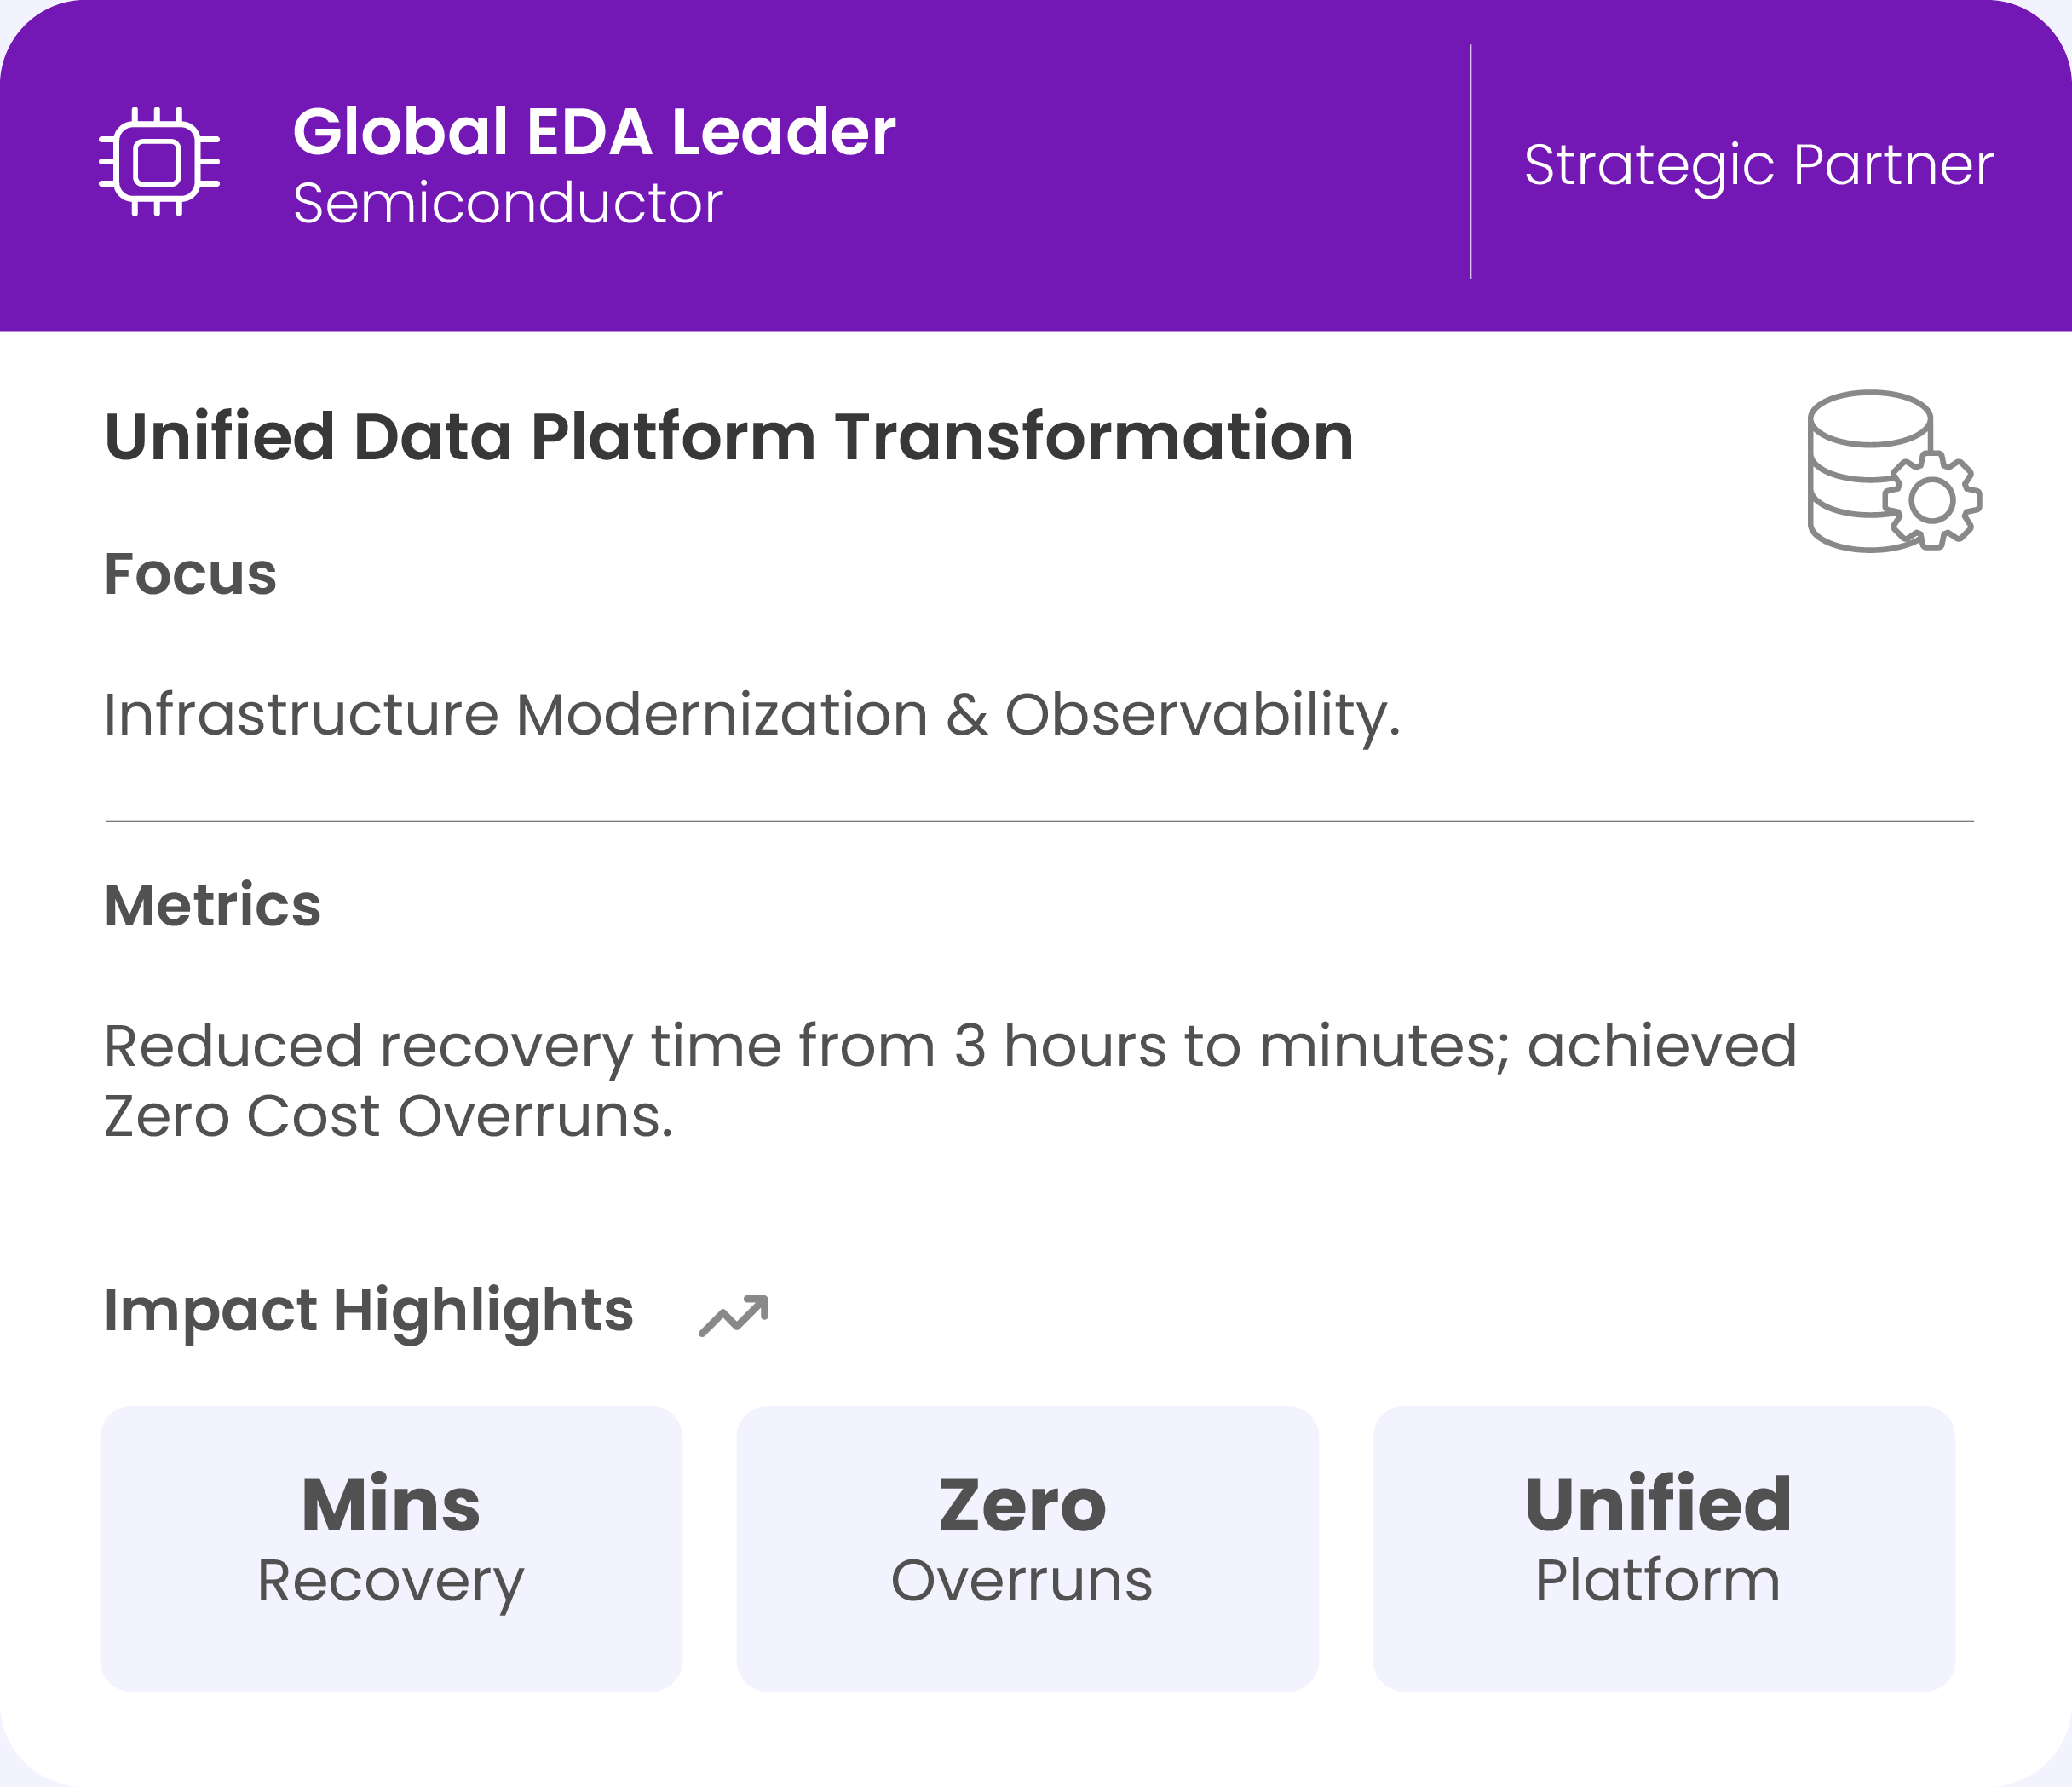Click the microchip icon in the header
The height and width of the screenshot is (1787, 2072).
pyautogui.click(x=159, y=162)
